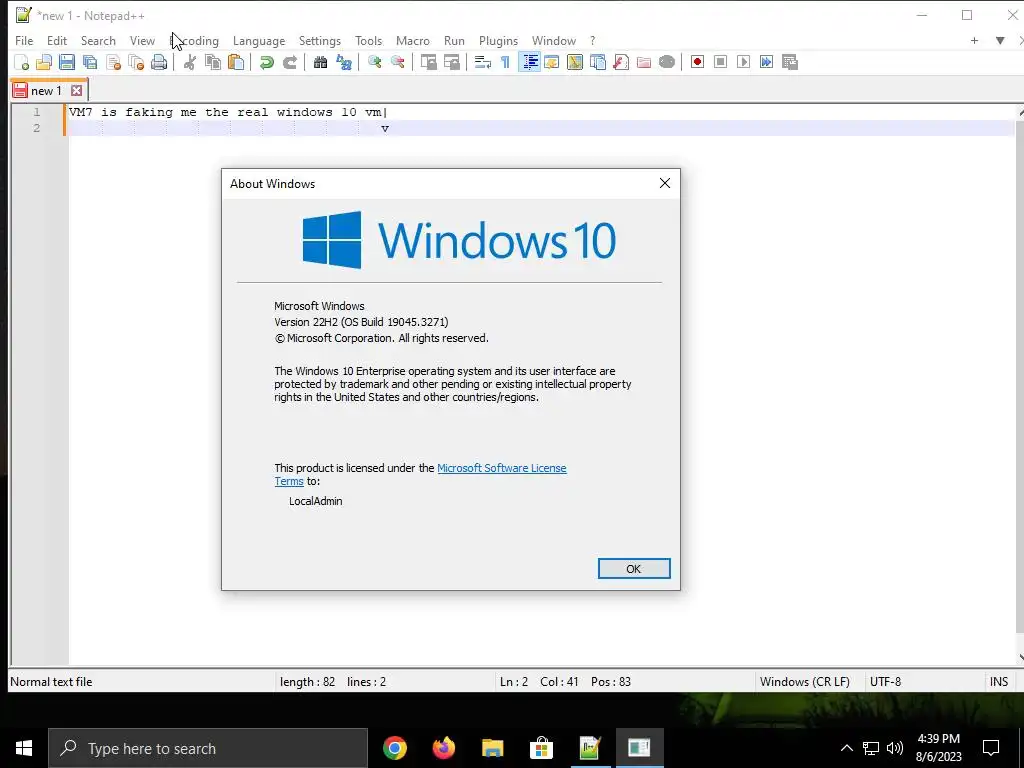Click the taskbar search box
1024x768 pixels.
pos(208,748)
